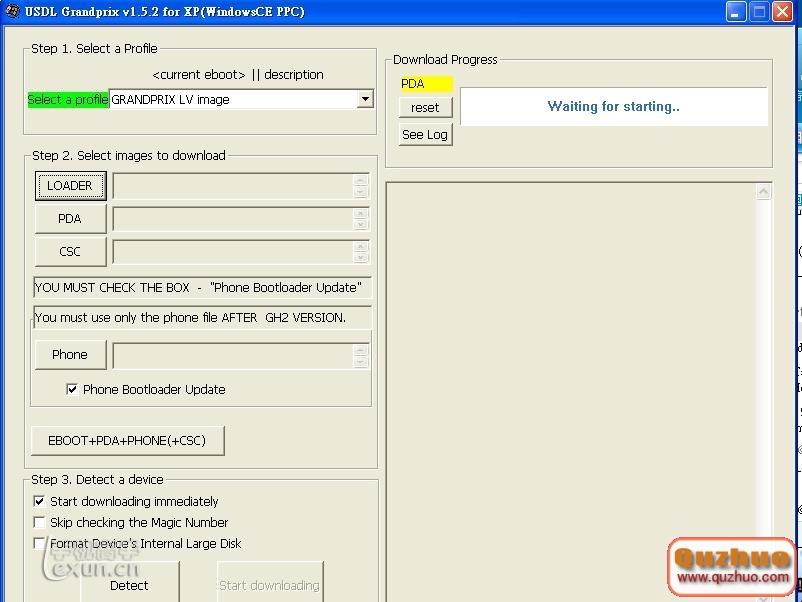Click the PDA field up spinner arrow
Image resolution: width=802 pixels, height=602 pixels.
tap(361, 213)
